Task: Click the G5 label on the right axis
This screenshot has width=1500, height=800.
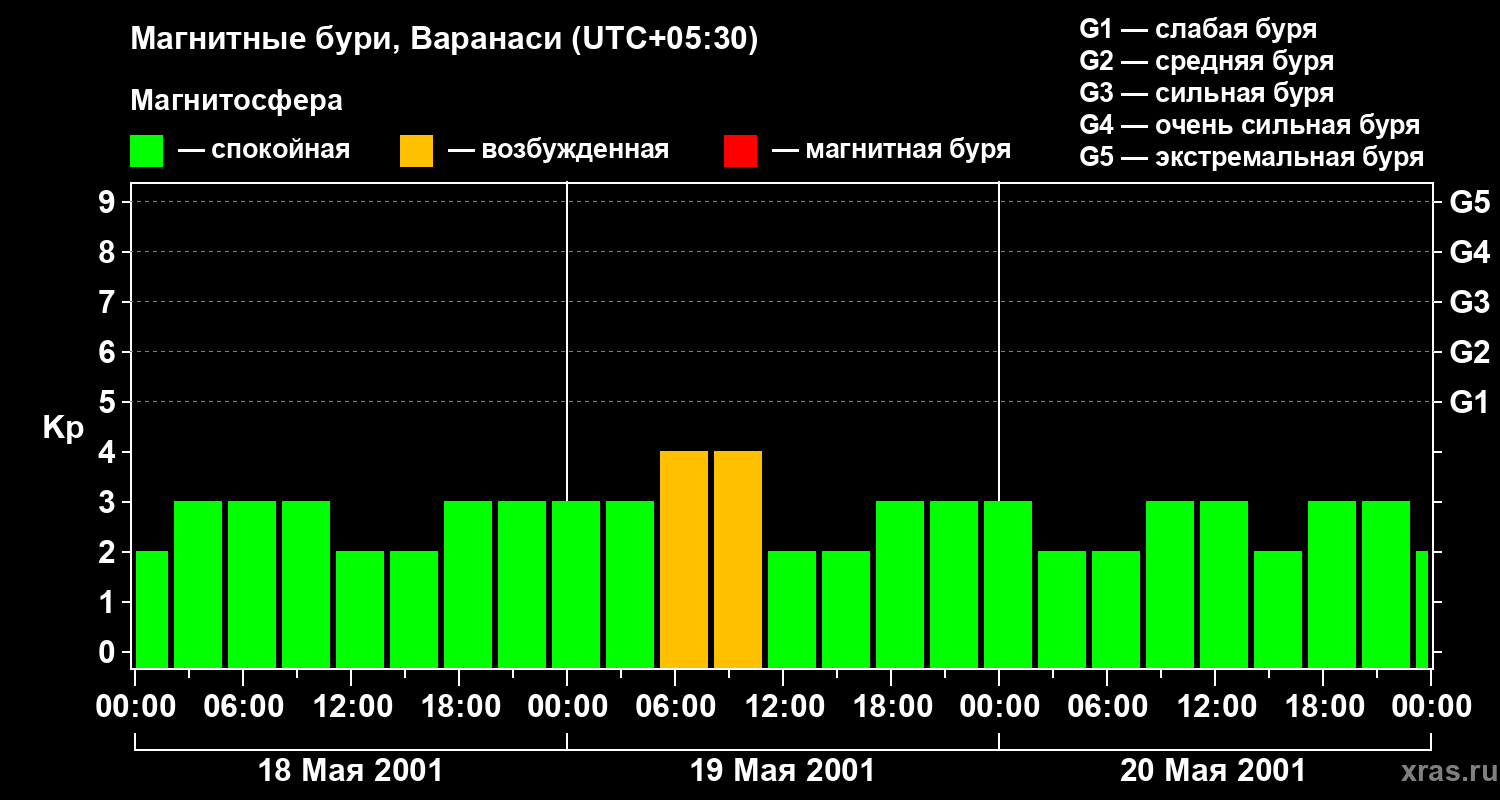Action: (1469, 202)
